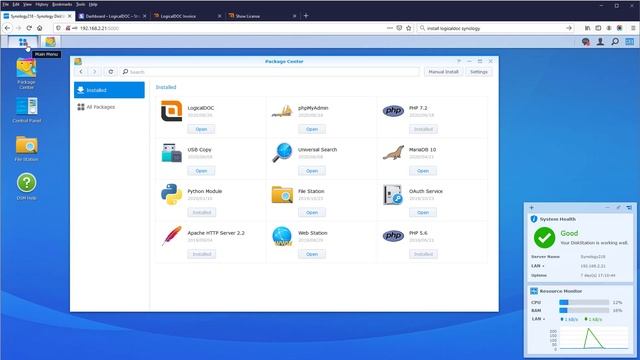Click the File Station package icon
Image resolution: width=640 pixels, height=360 pixels.
click(x=282, y=195)
